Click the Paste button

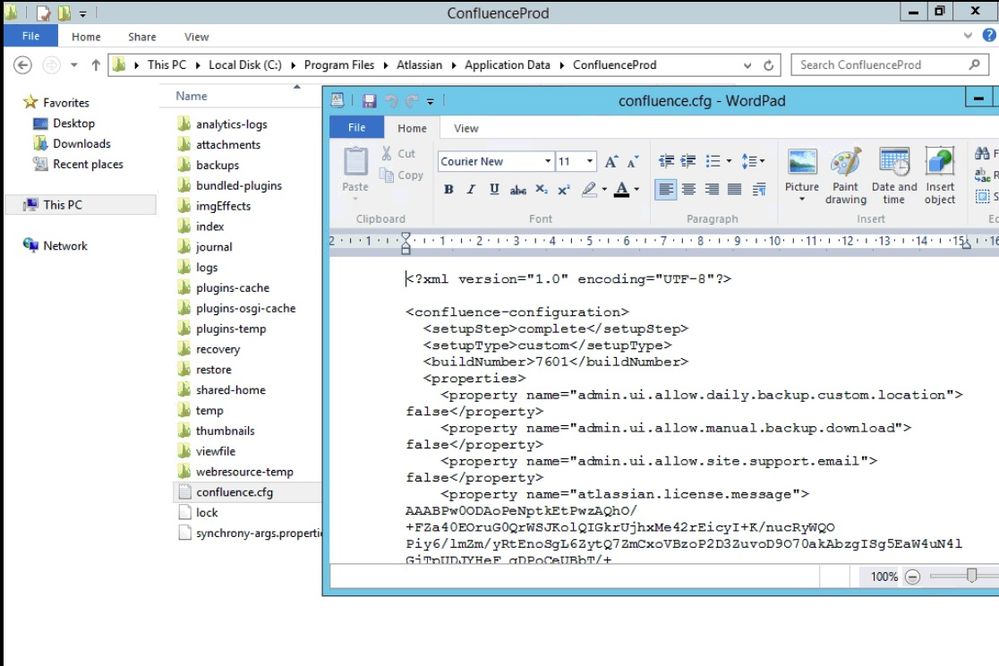click(x=356, y=170)
